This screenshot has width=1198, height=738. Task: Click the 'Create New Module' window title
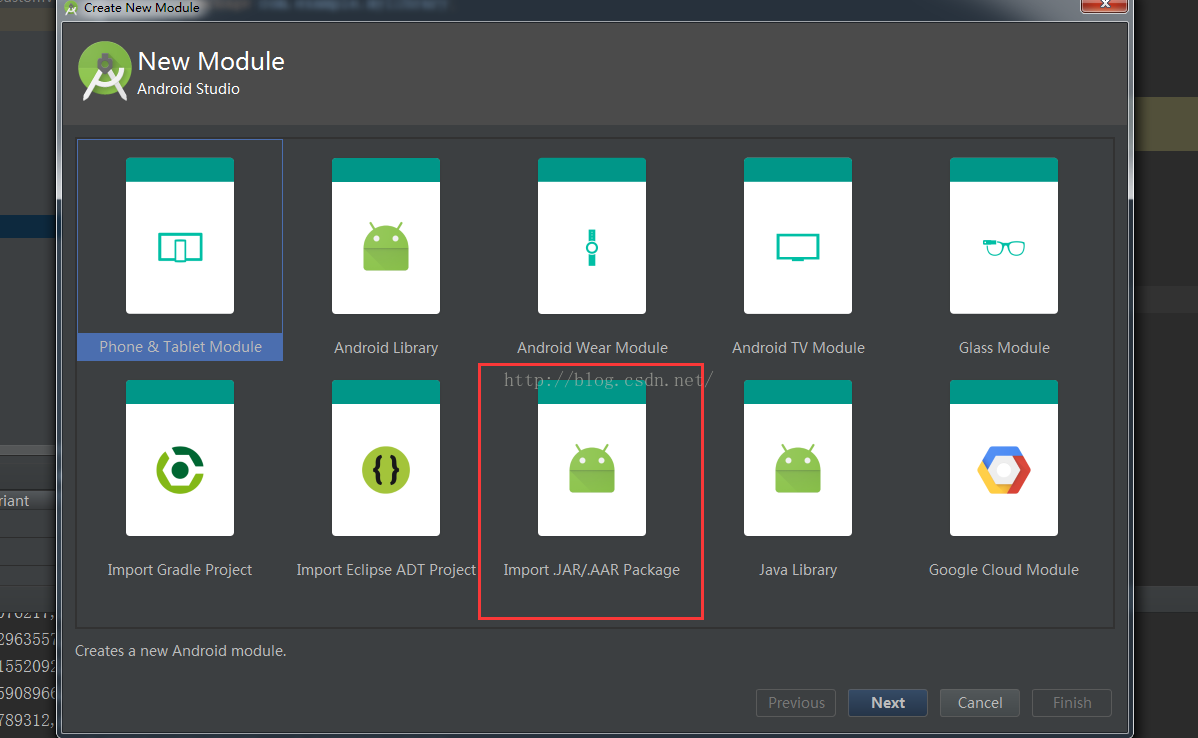141,8
